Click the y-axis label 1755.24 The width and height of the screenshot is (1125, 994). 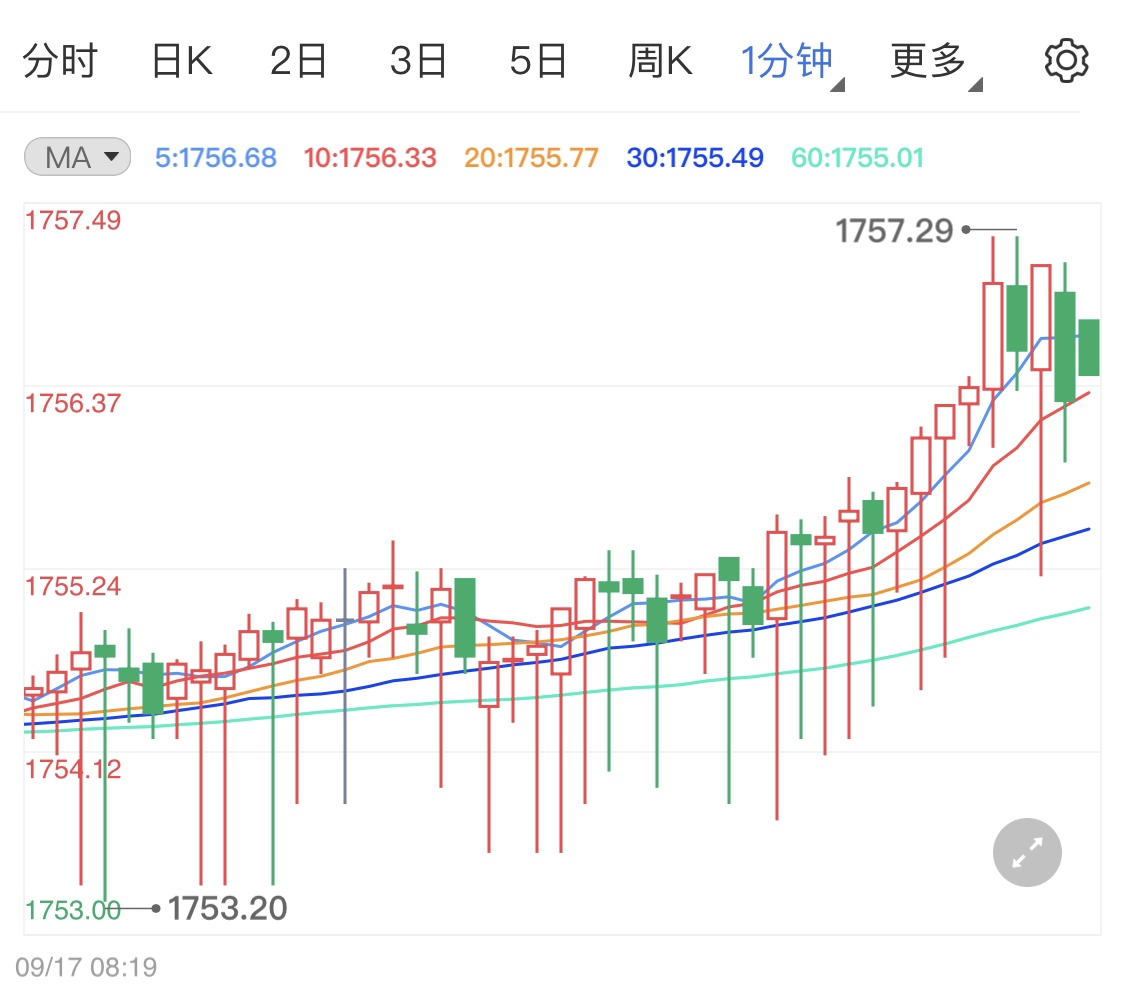point(73,586)
